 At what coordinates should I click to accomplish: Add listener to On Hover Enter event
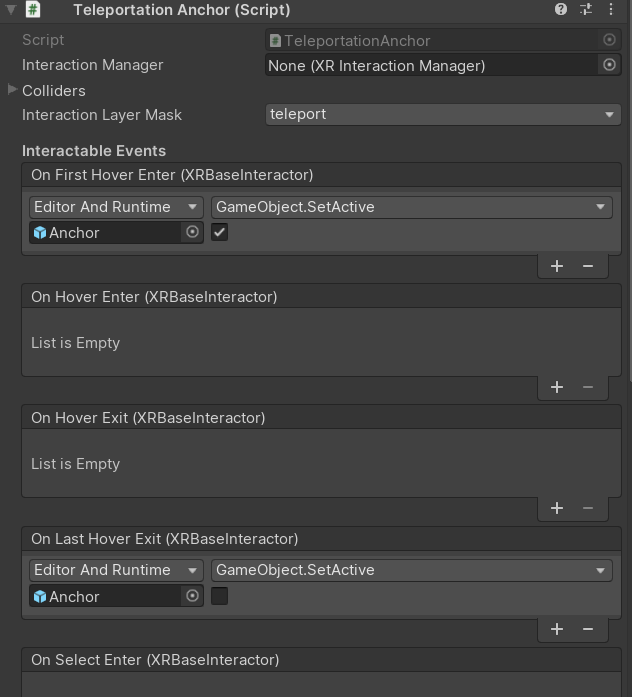point(557,387)
